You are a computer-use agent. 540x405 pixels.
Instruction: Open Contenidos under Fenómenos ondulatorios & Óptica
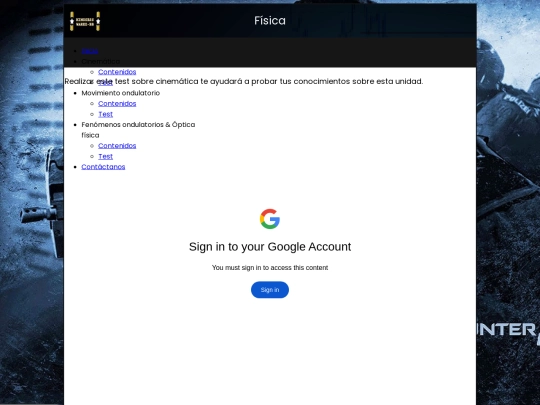pyautogui.click(x=117, y=146)
